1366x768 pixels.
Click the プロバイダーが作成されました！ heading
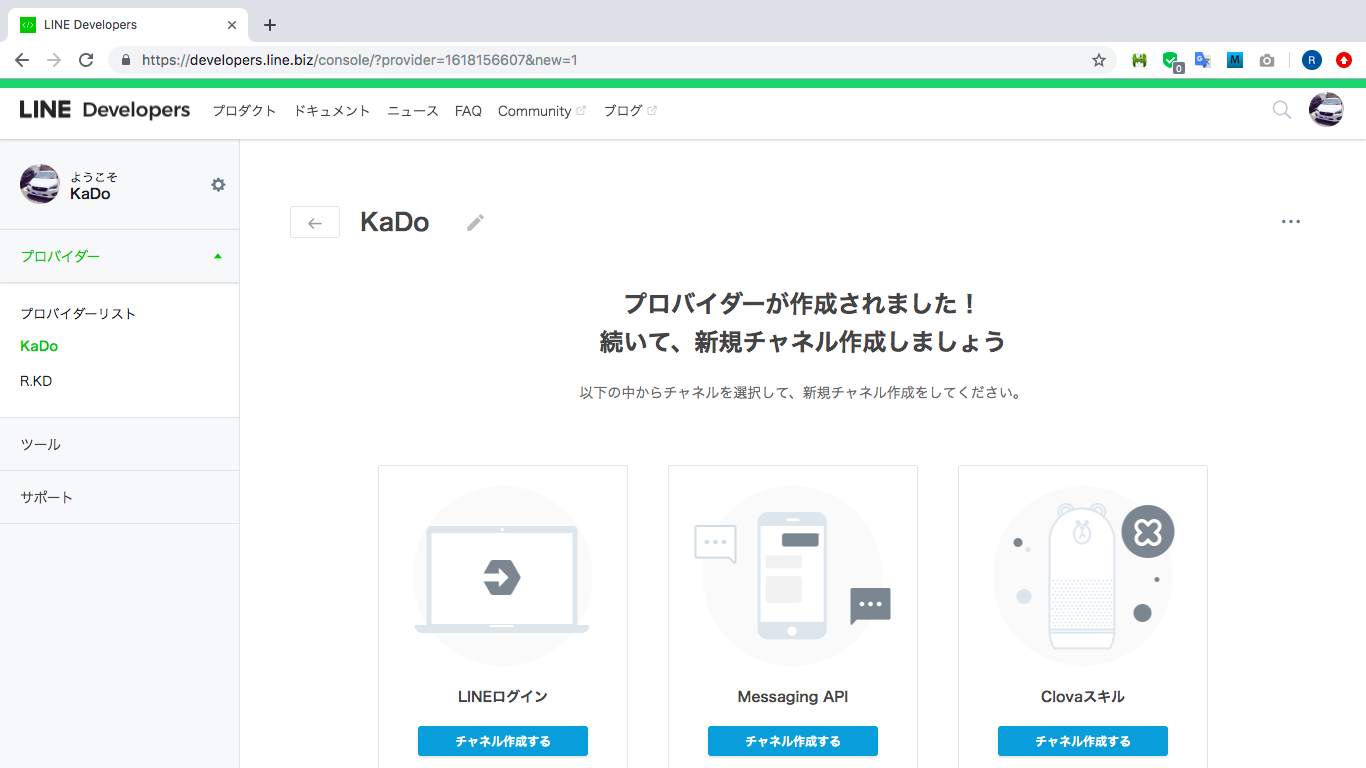coord(802,303)
